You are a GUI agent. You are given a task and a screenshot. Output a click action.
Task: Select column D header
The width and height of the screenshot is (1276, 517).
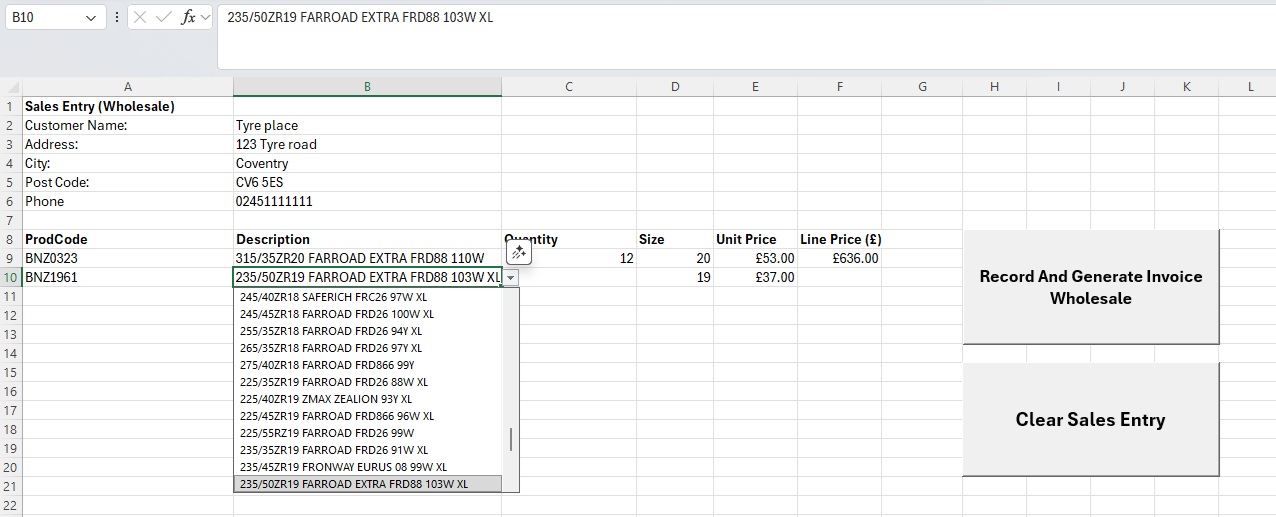[675, 87]
